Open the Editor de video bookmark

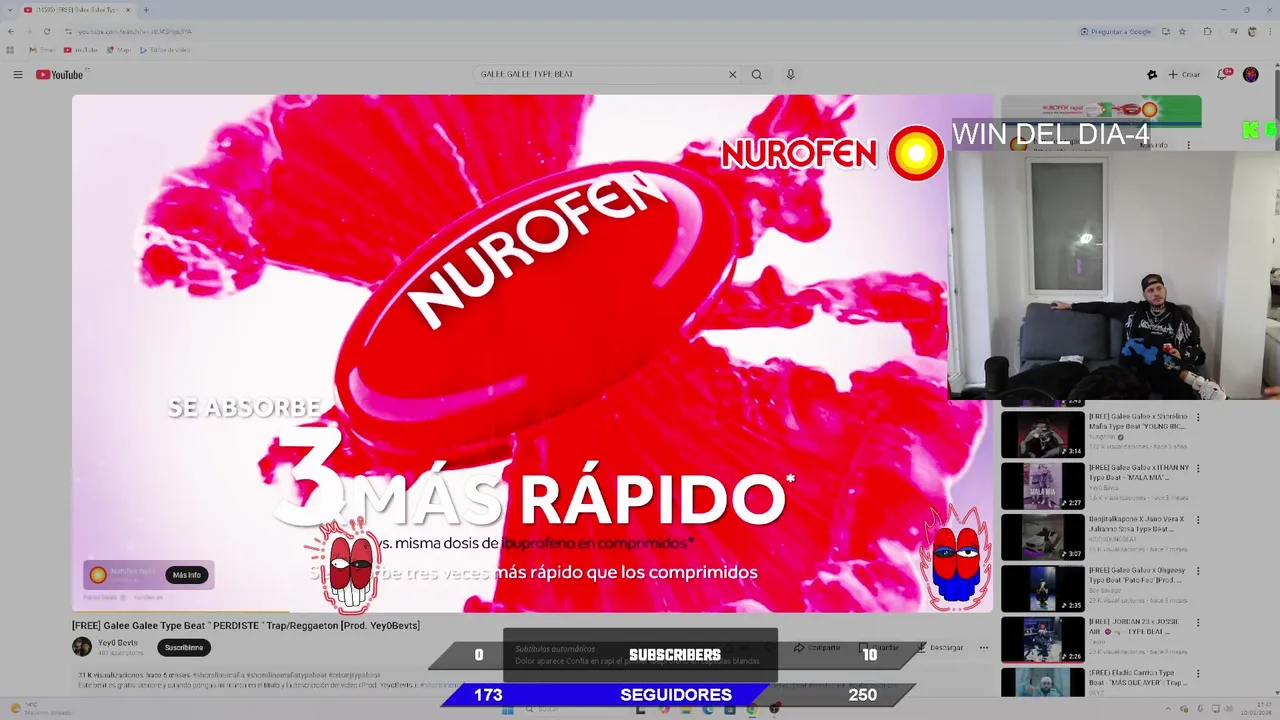click(x=165, y=50)
